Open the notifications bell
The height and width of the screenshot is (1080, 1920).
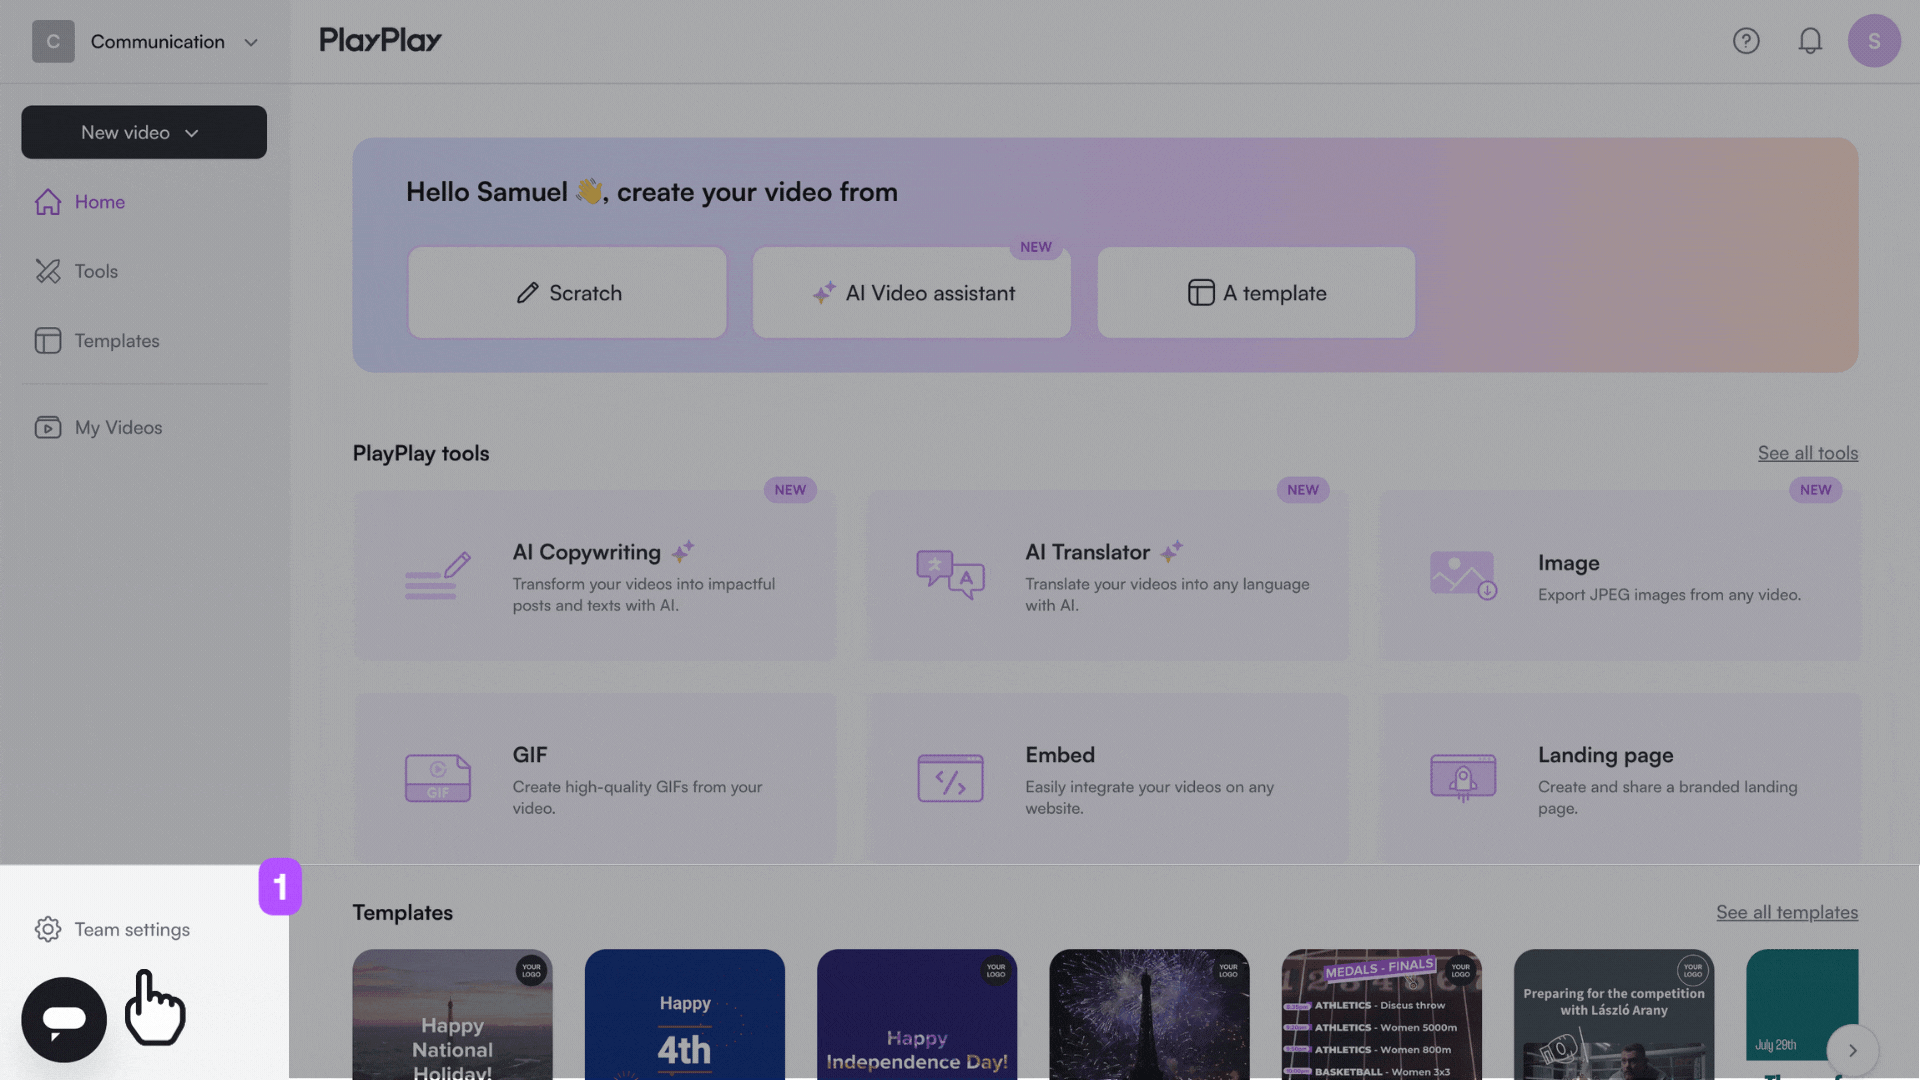1810,41
